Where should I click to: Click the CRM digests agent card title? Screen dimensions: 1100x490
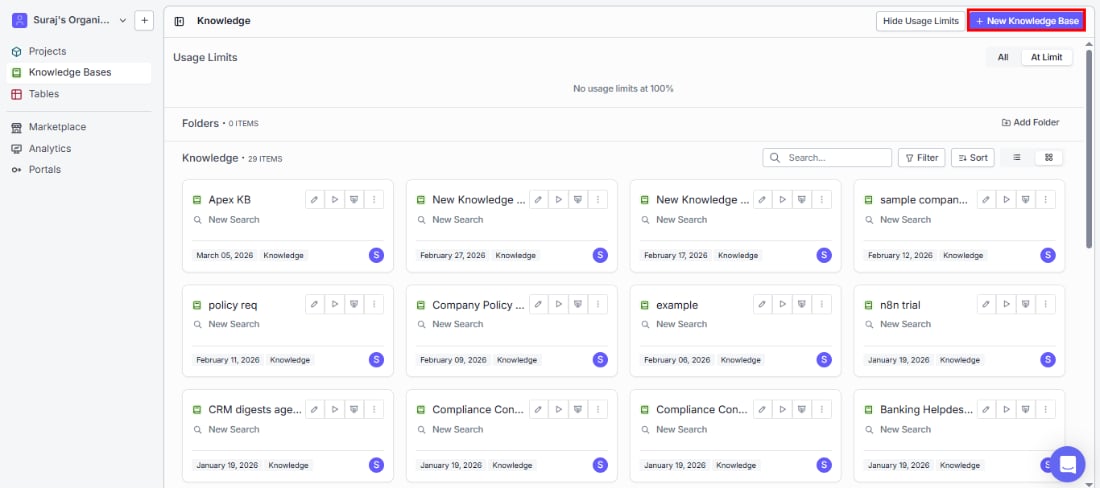[255, 410]
